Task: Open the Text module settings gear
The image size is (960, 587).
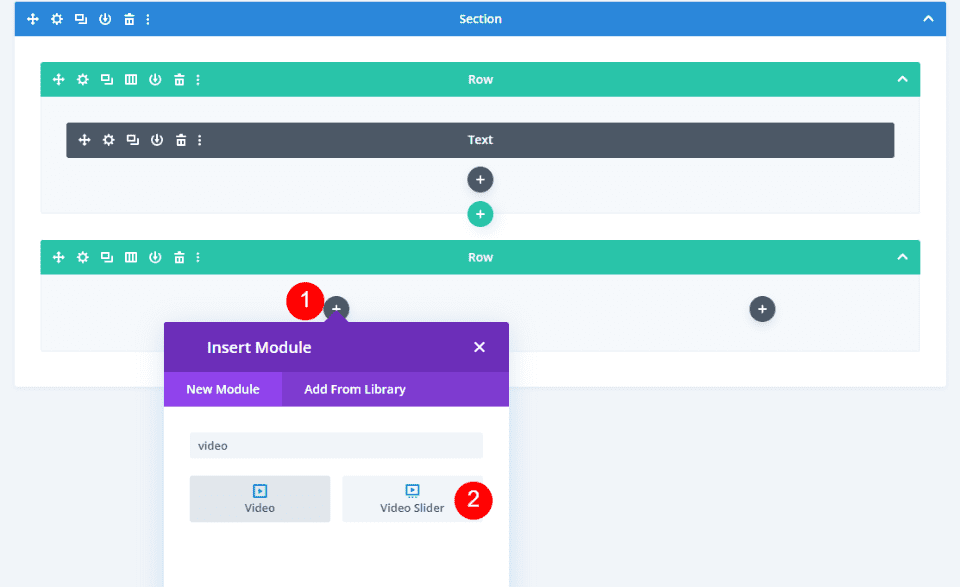Action: click(109, 140)
